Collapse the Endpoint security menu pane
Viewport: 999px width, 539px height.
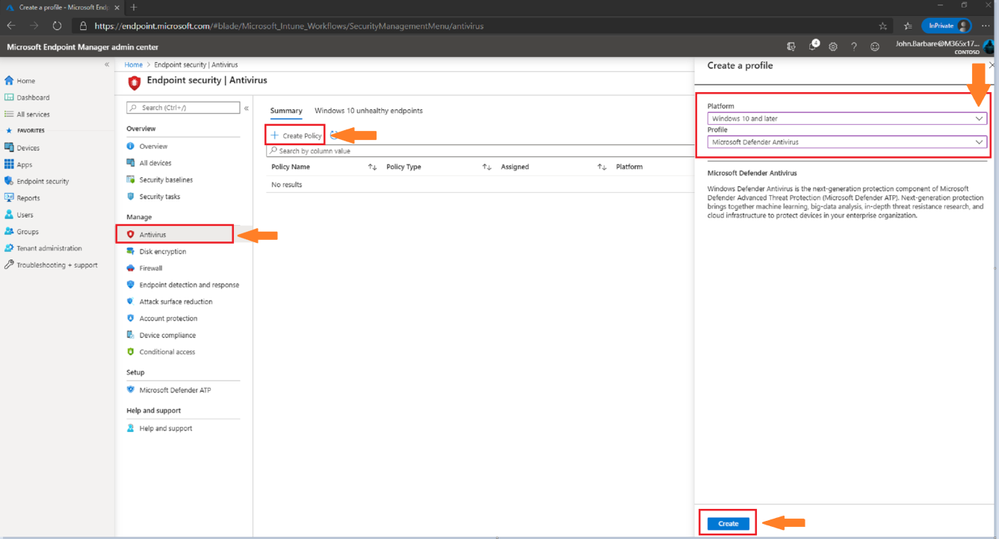tap(247, 108)
